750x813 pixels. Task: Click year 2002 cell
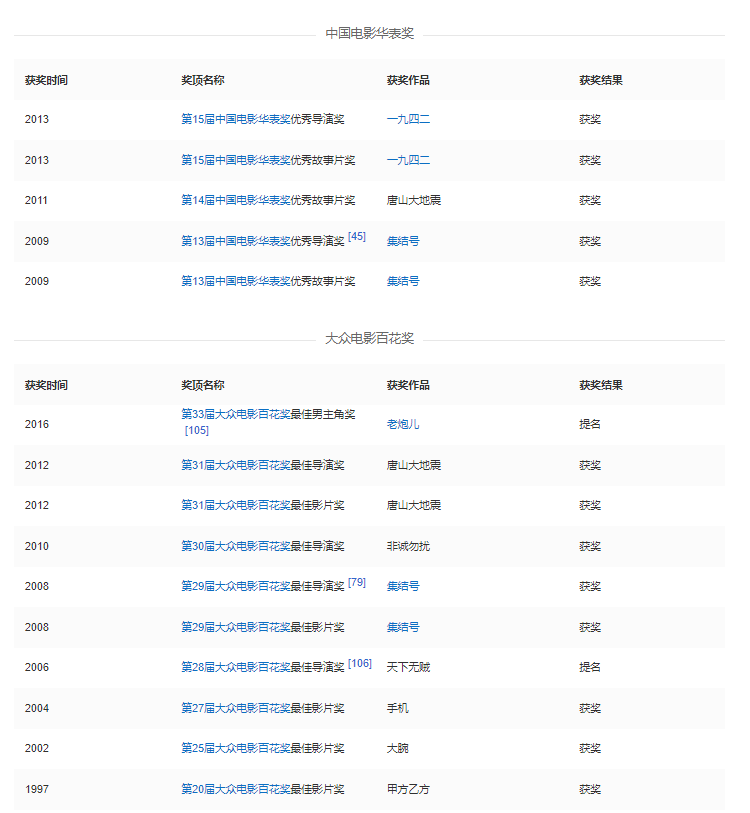coord(37,748)
